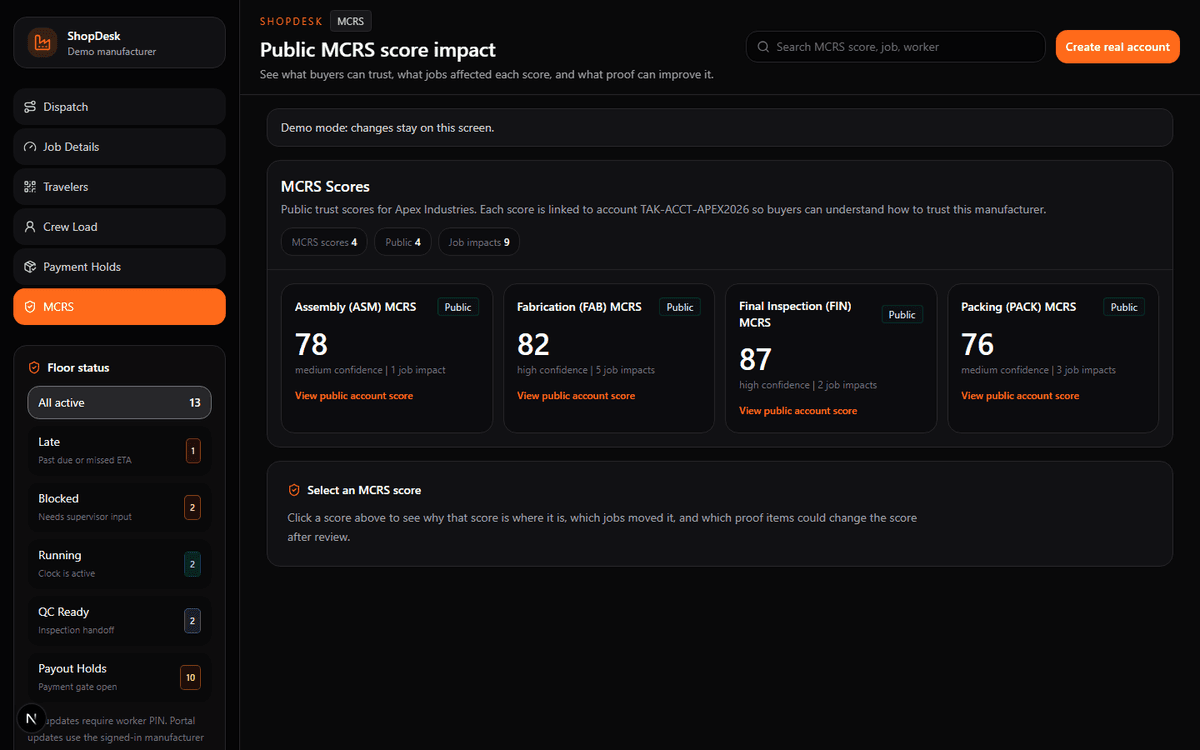Click the Public badge on Packing card
Image resolution: width=1200 pixels, height=750 pixels.
[1124, 307]
